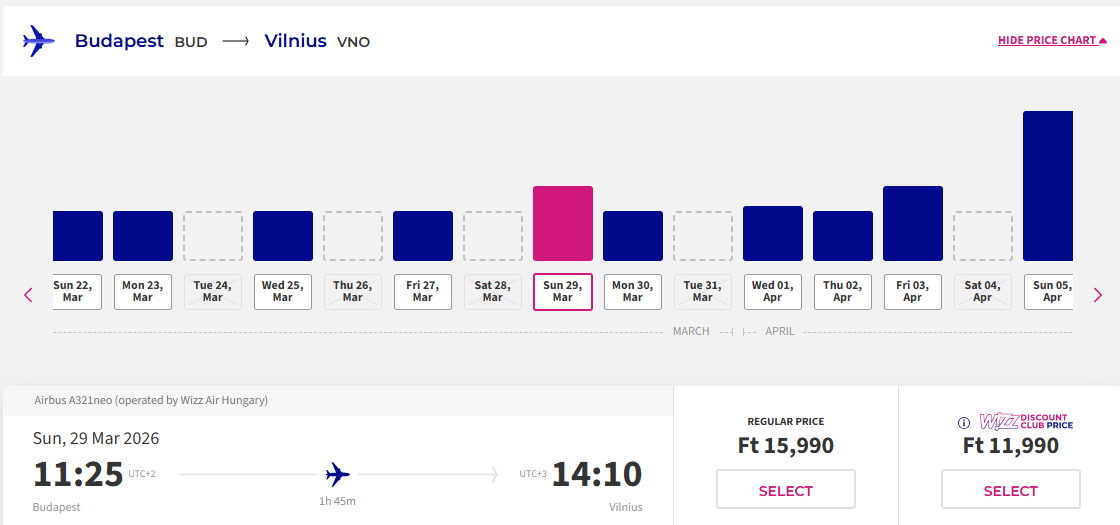This screenshot has width=1120, height=525.
Task: Click the Thu 02, Apr date label
Action: point(843,292)
